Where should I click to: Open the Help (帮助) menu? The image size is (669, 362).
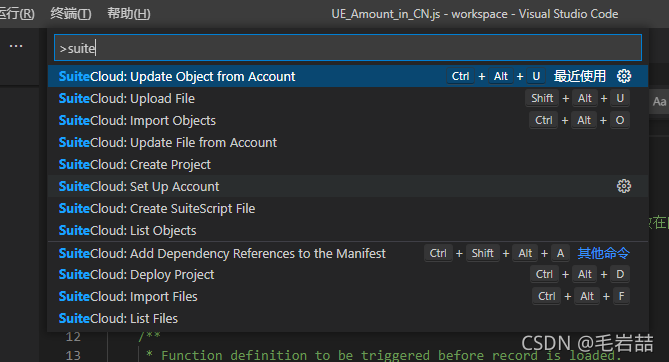[128, 14]
